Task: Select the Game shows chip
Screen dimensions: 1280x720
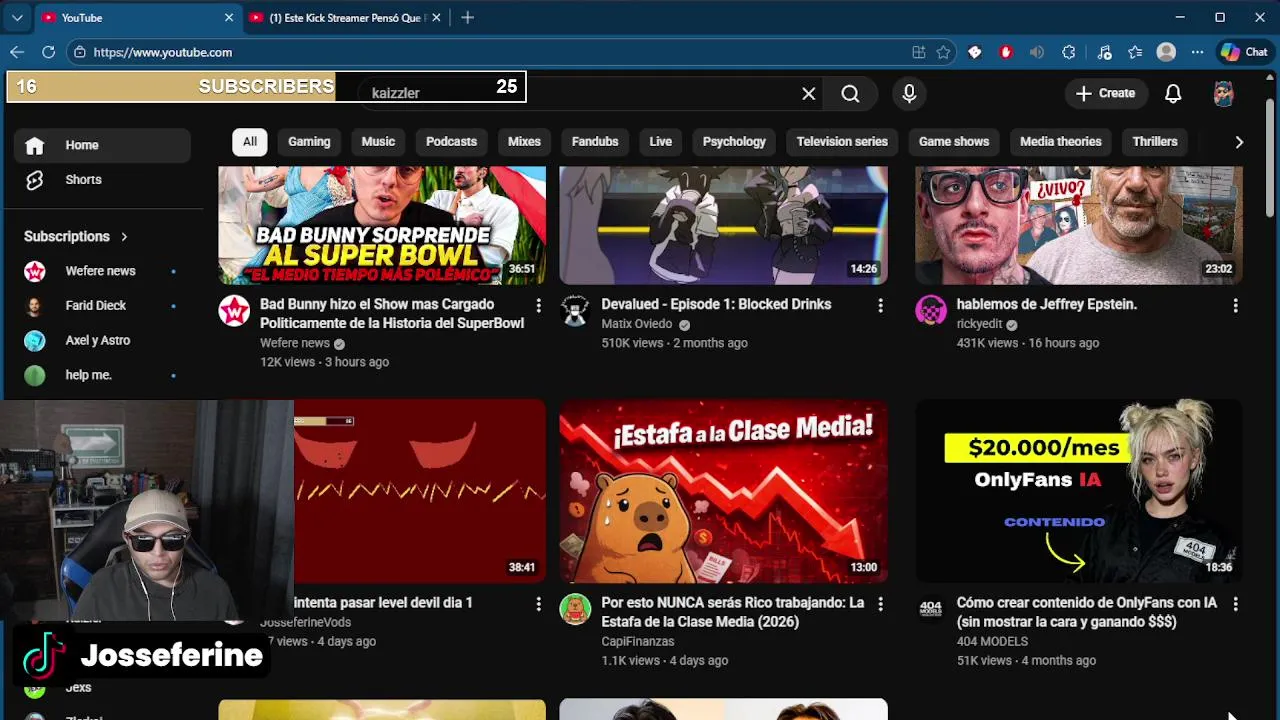Action: (954, 141)
